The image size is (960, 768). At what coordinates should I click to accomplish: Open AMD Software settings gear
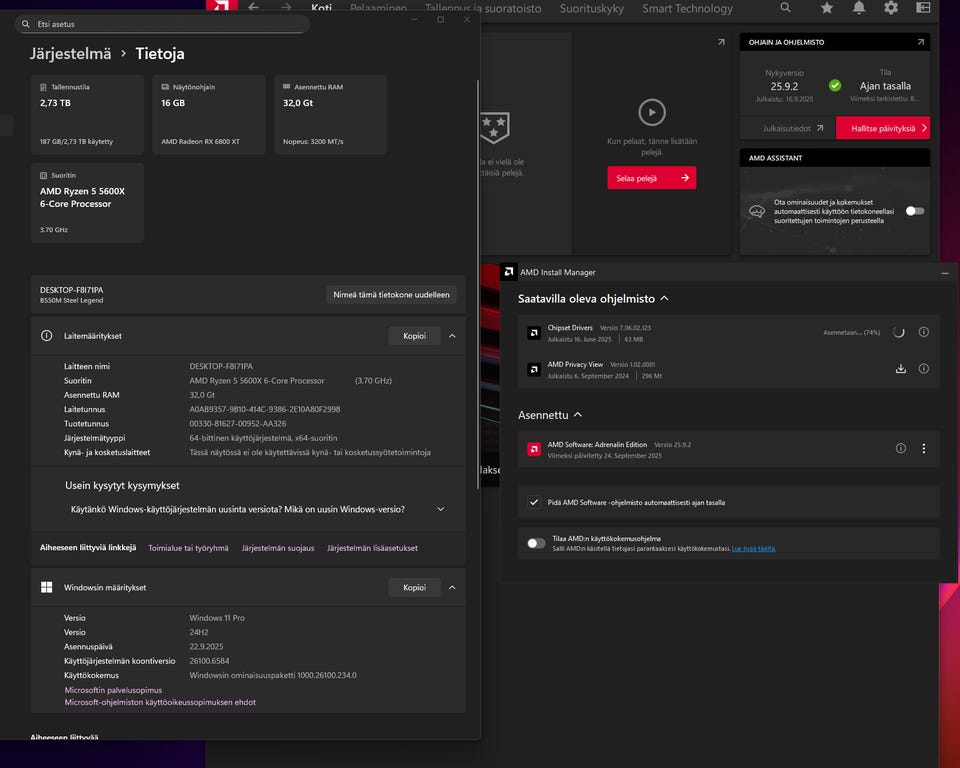pyautogui.click(x=891, y=7)
